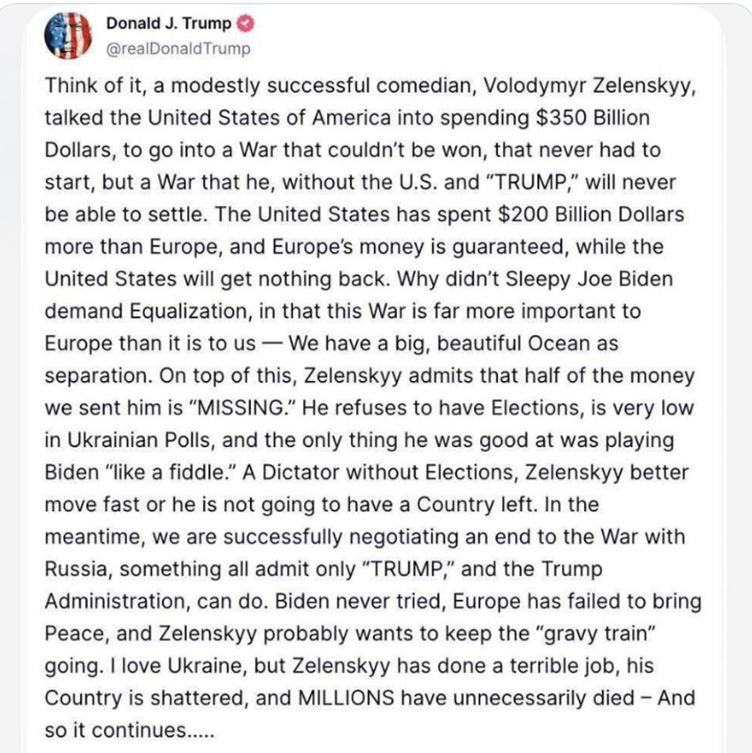Image resolution: width=752 pixels, height=753 pixels.
Task: Open the Donald J. Trump display name
Action: pyautogui.click(x=169, y=23)
